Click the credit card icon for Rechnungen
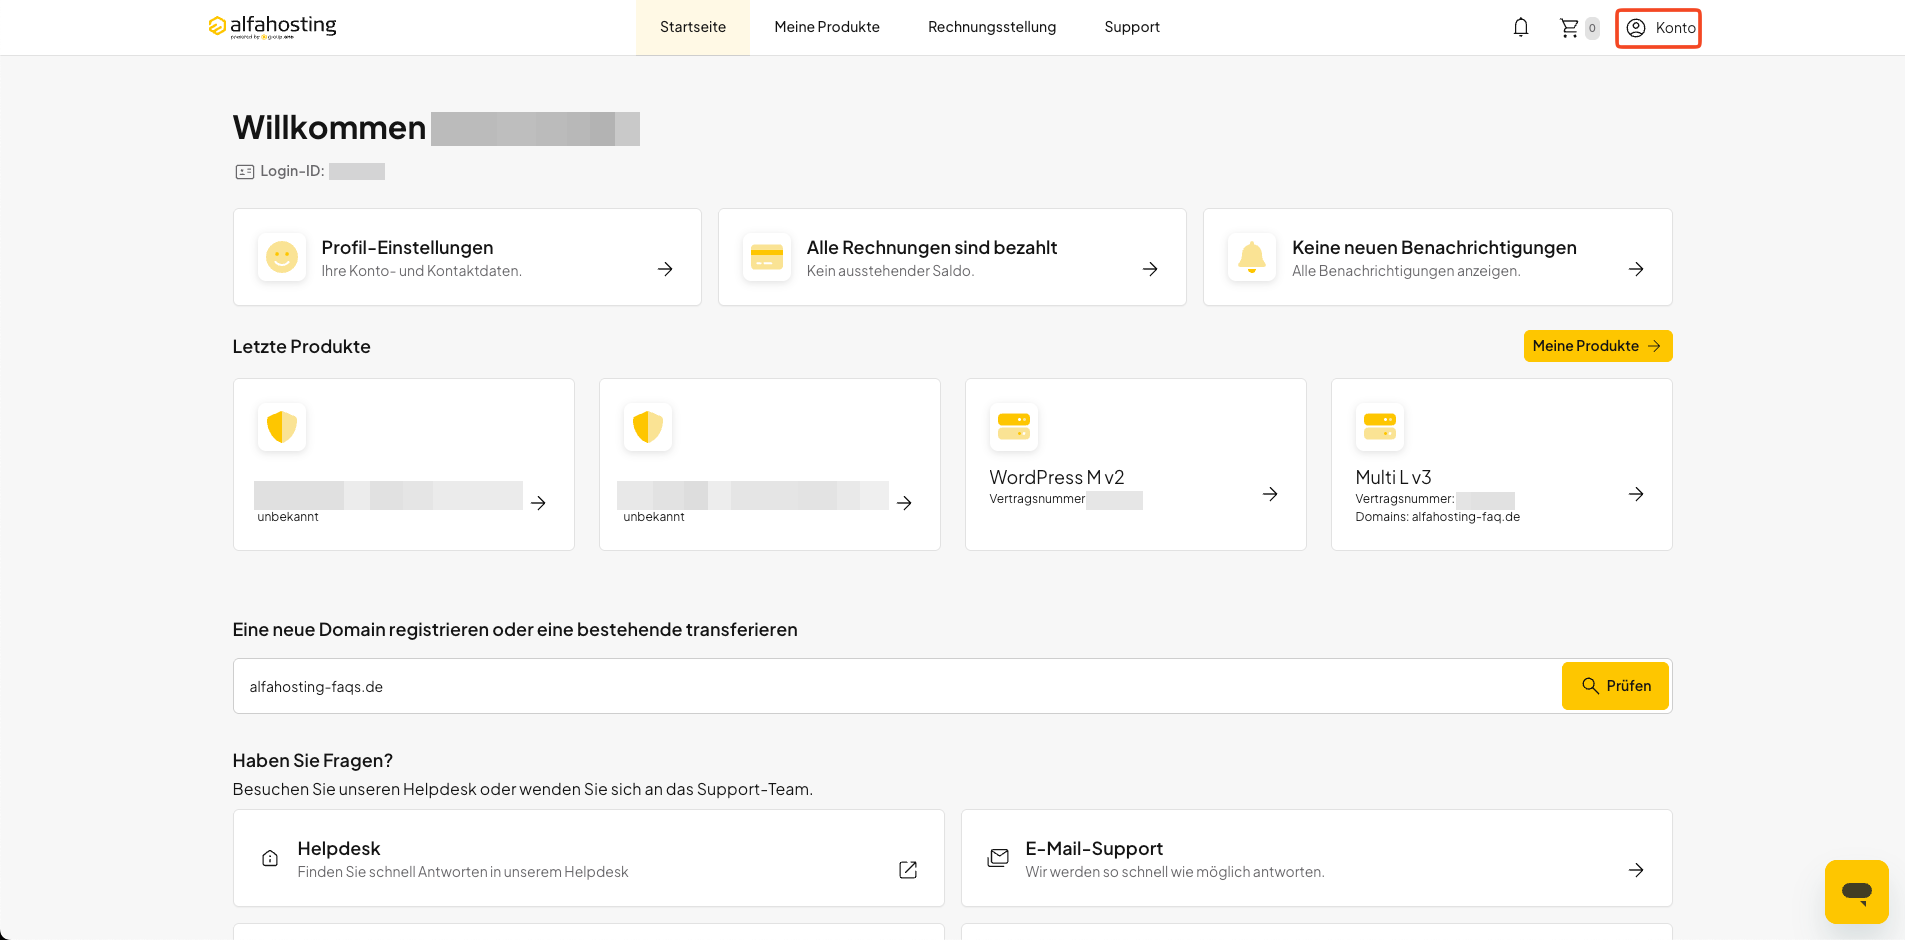This screenshot has width=1905, height=940. pyautogui.click(x=767, y=257)
